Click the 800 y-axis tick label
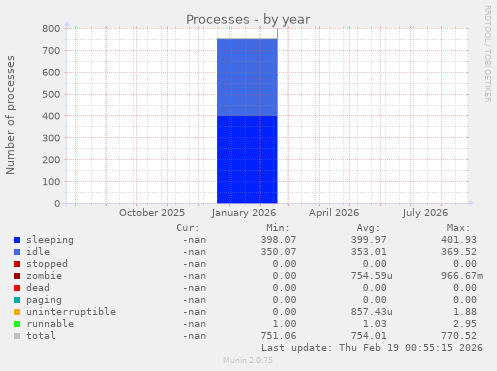Viewport: 497px width, 371px height. tap(51, 29)
